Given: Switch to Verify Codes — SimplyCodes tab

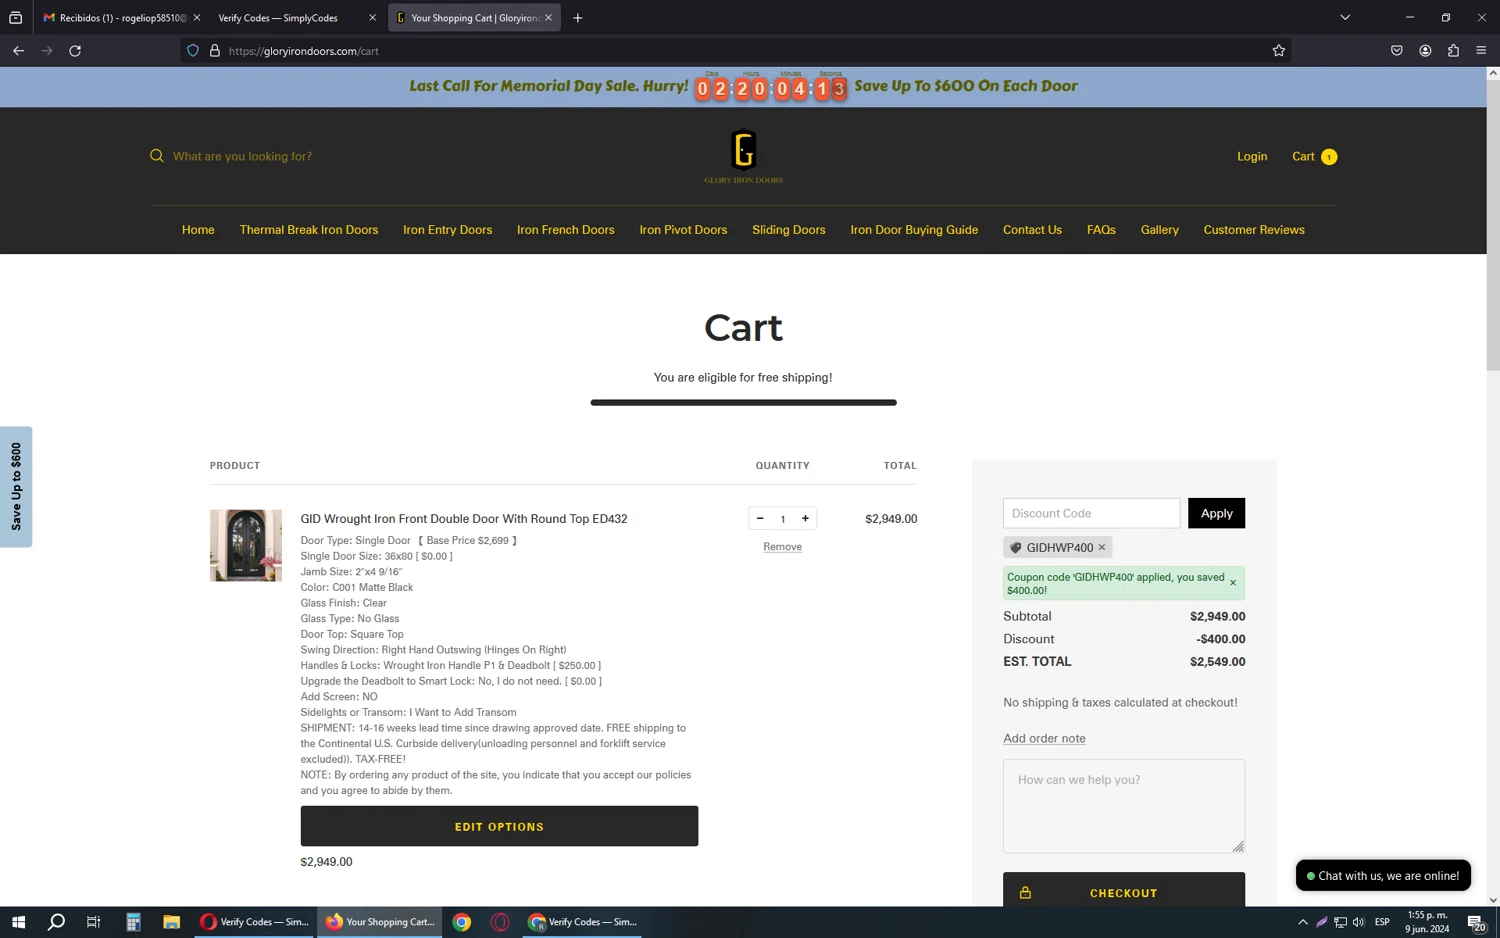Looking at the screenshot, I should tap(296, 18).
